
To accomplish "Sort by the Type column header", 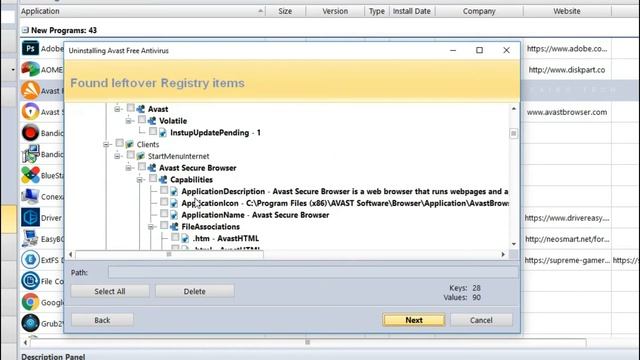I will coord(377,11).
